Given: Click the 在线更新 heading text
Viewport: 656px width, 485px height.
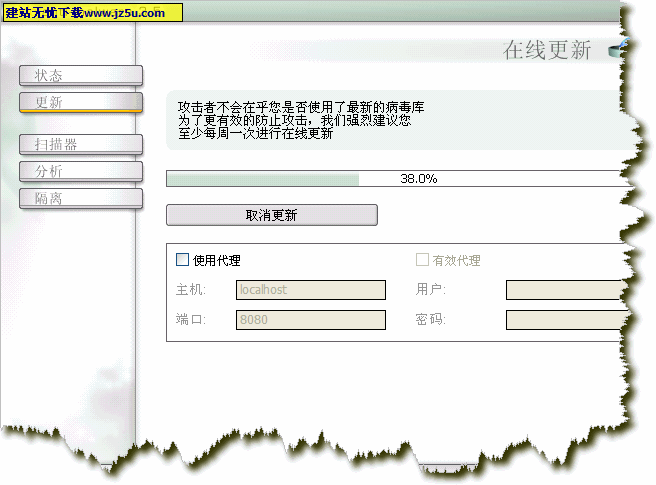Looking at the screenshot, I should coord(547,50).
